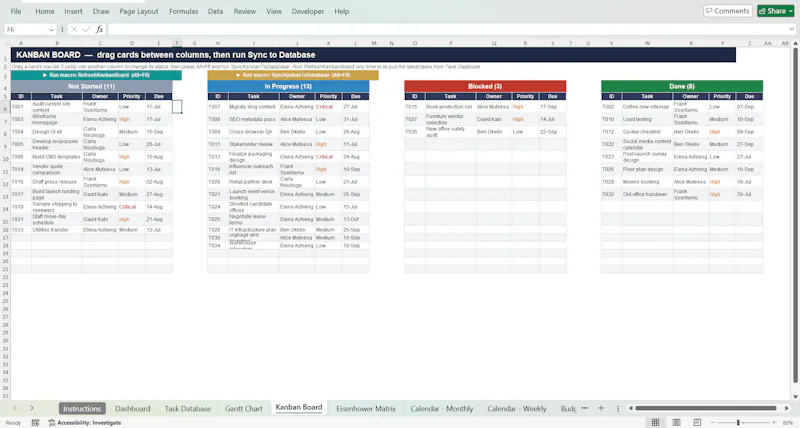Switch to Page Layout view icon

677,422
